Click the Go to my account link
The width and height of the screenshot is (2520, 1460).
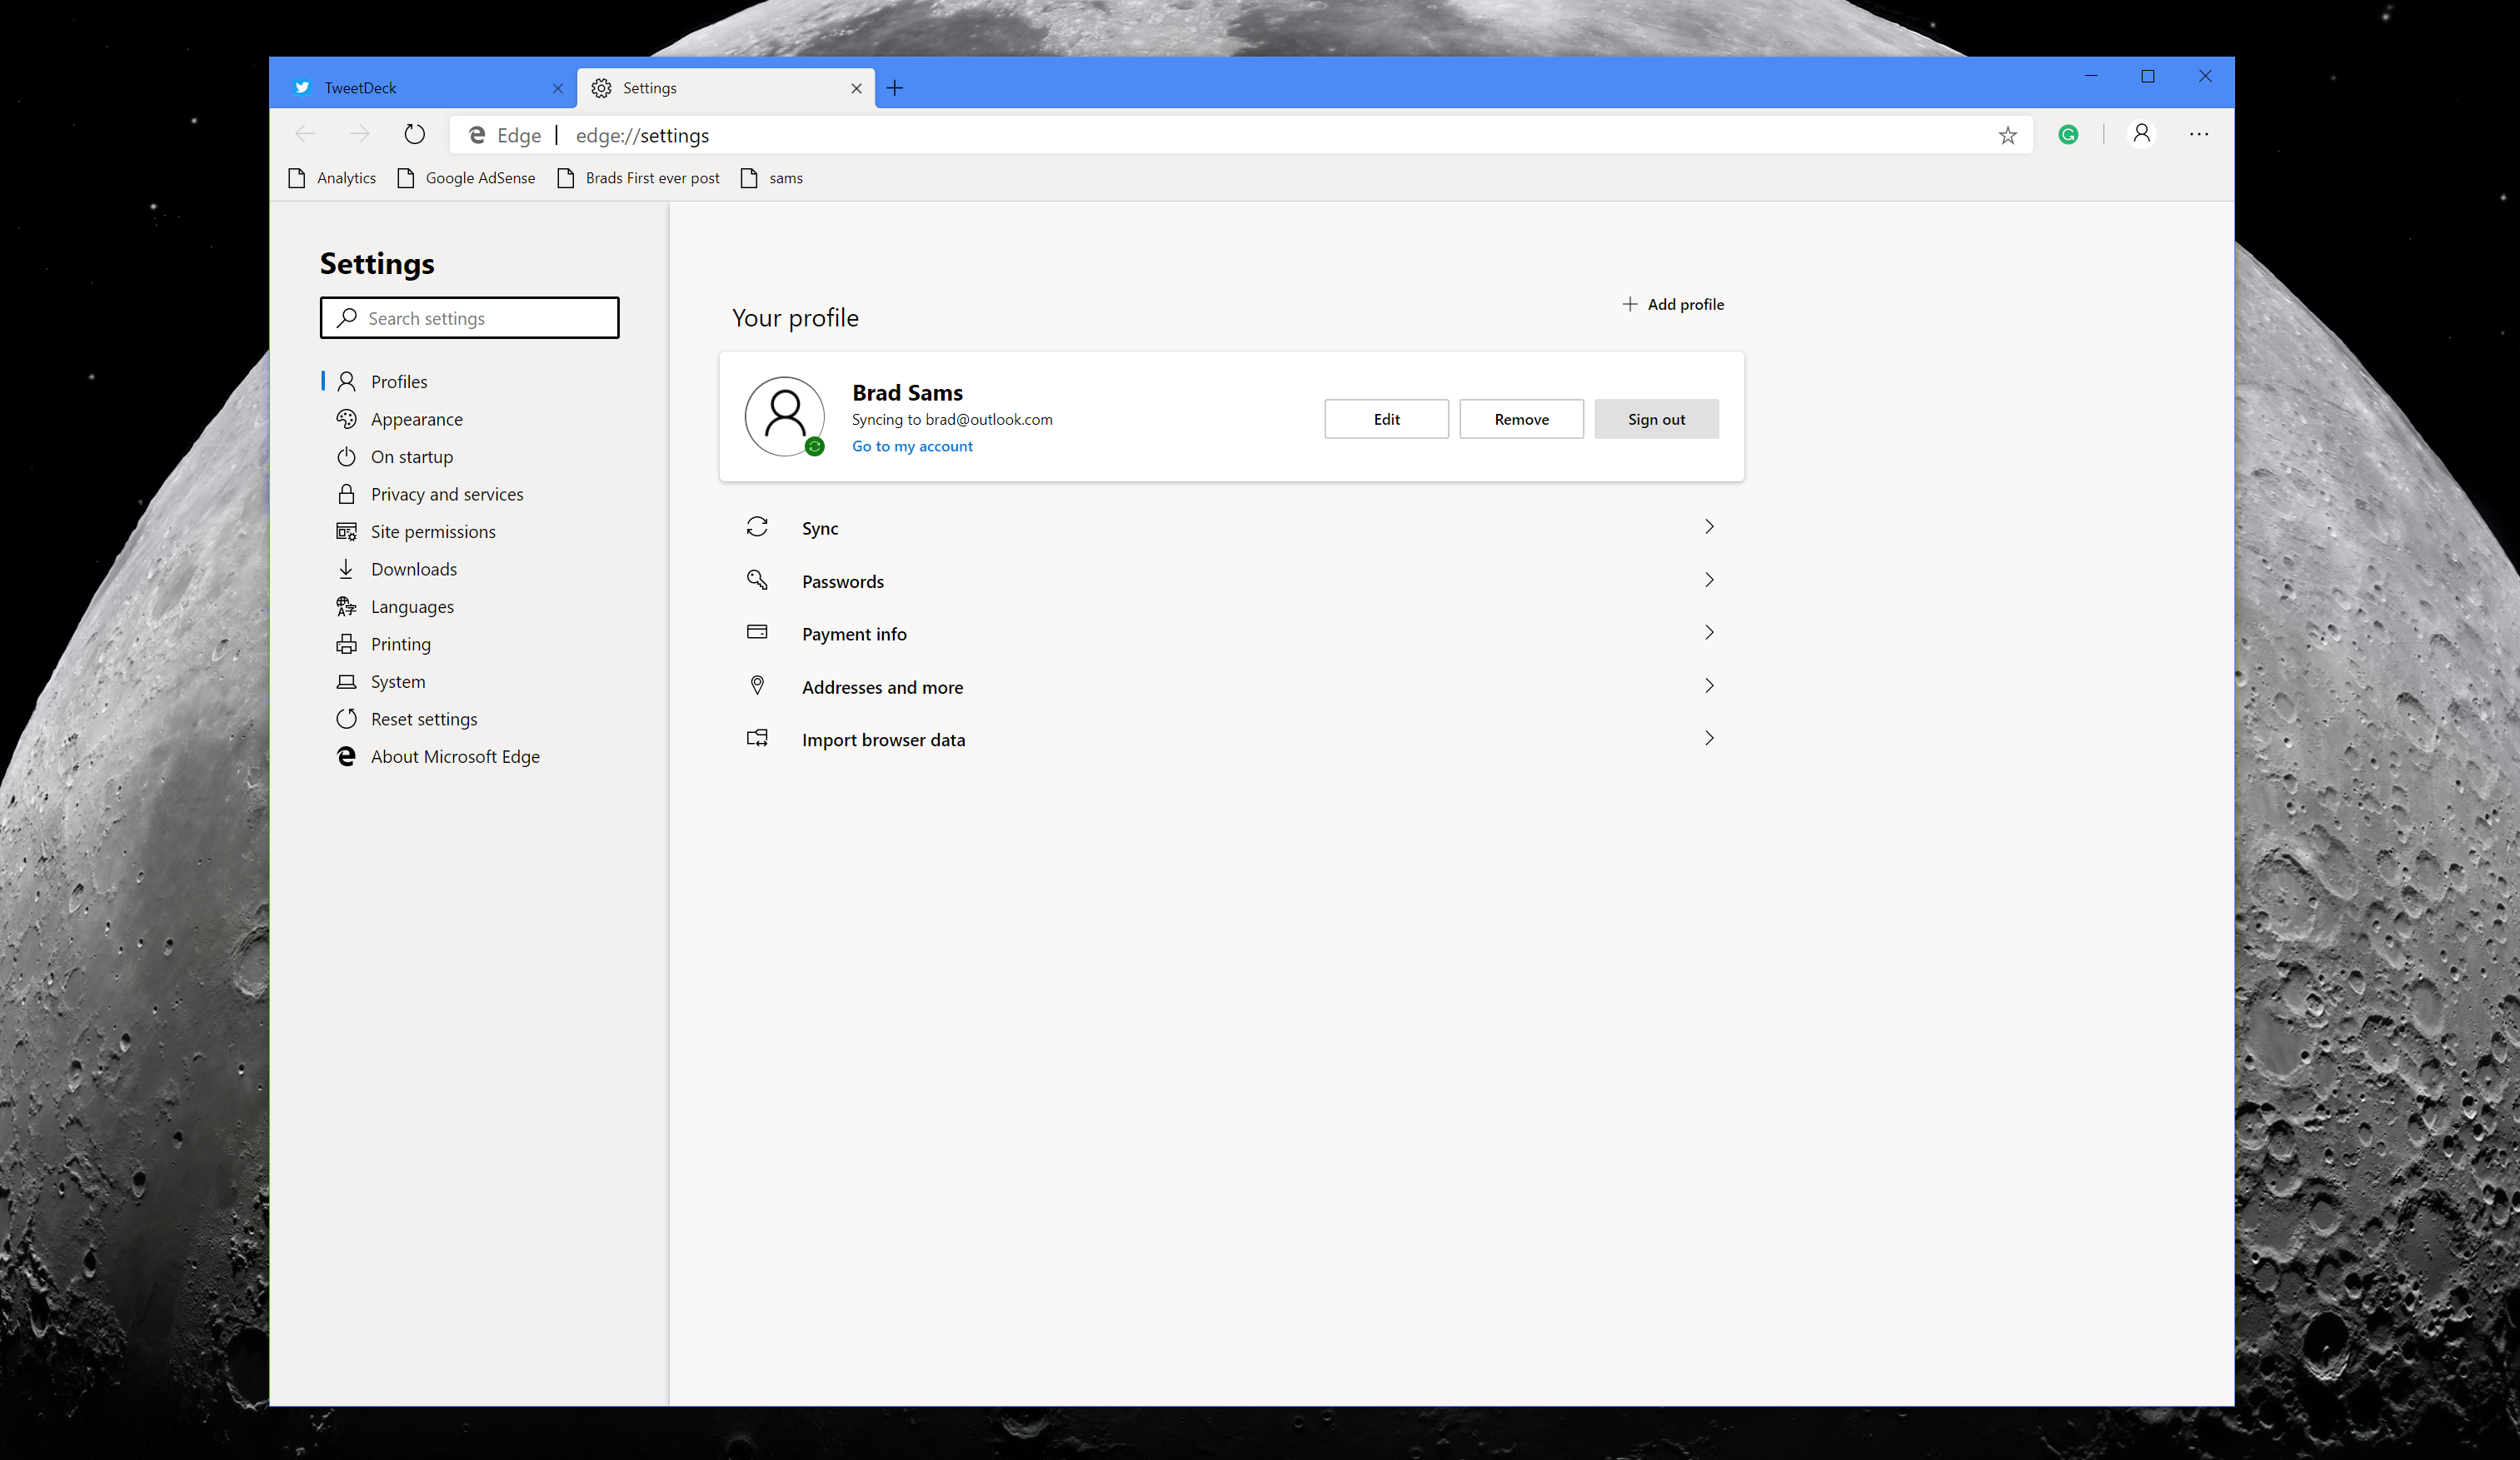911,446
